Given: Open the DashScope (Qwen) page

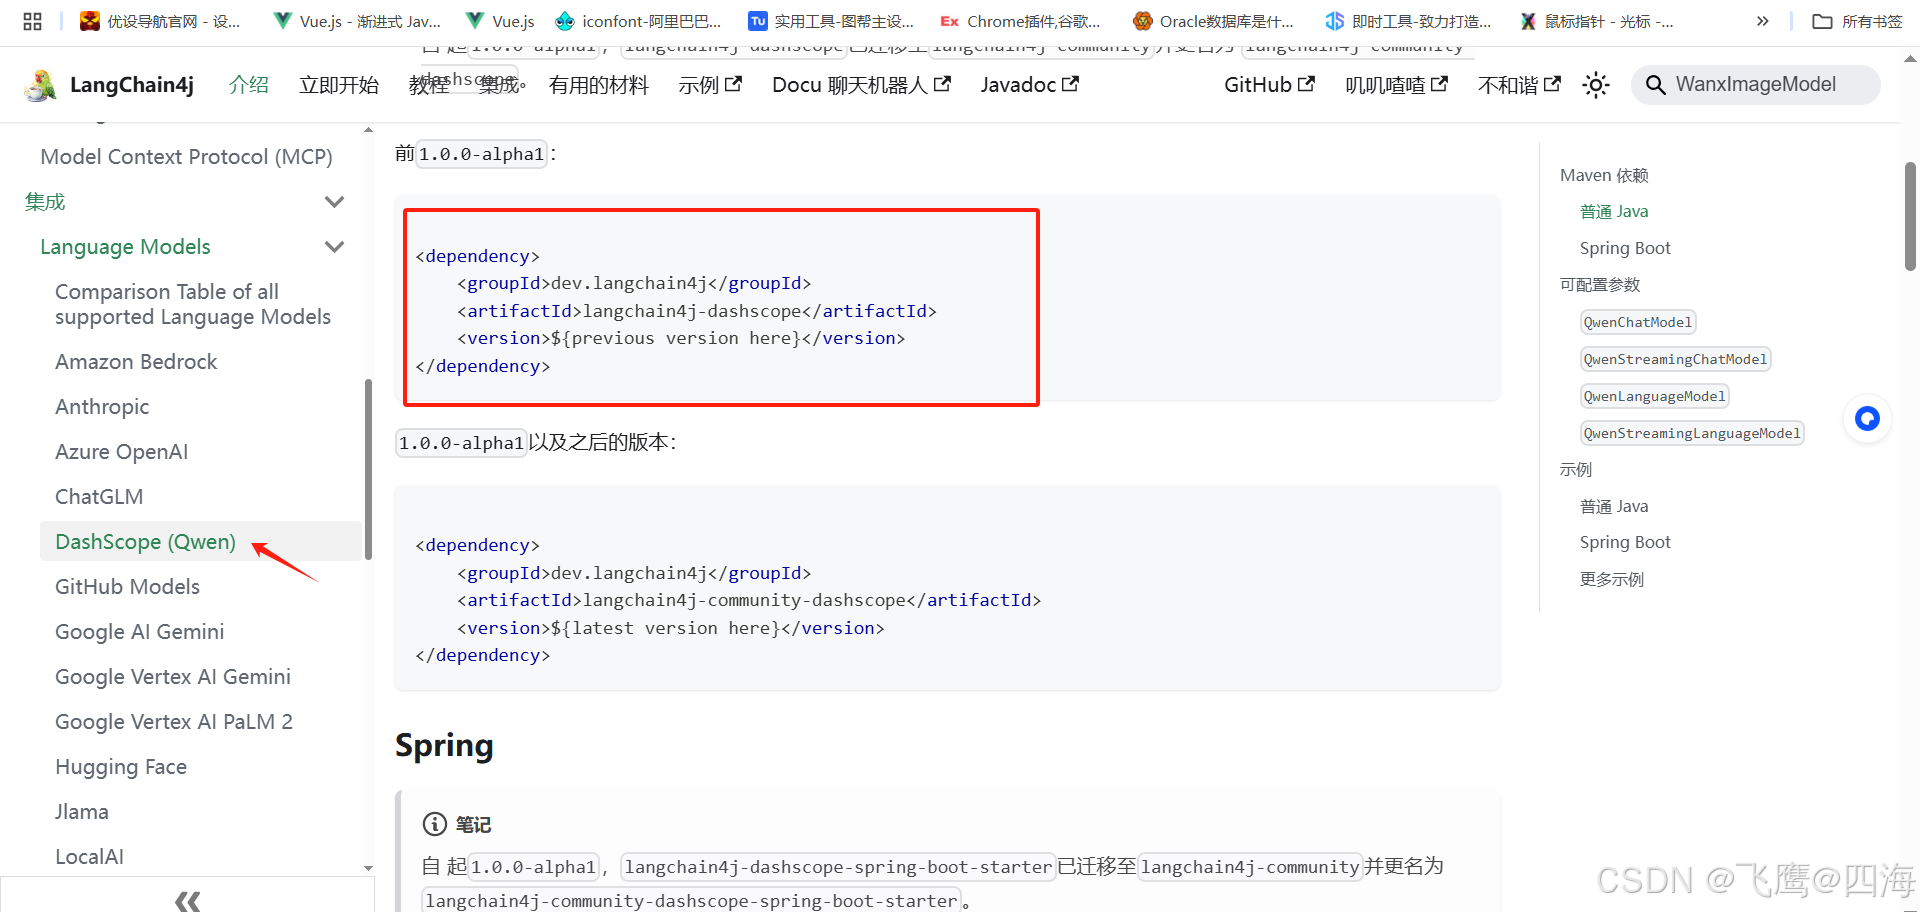Looking at the screenshot, I should 145,542.
